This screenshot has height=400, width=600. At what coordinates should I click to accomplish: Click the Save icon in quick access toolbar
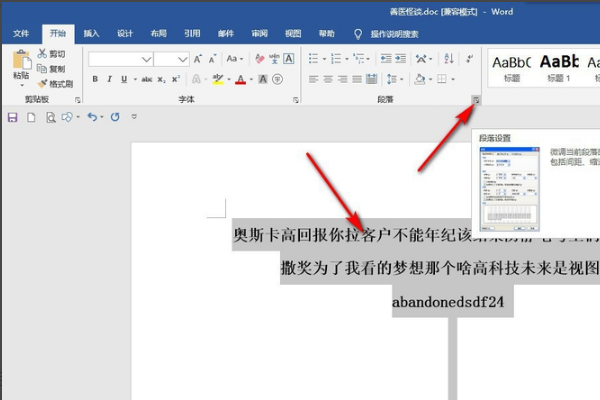click(13, 117)
